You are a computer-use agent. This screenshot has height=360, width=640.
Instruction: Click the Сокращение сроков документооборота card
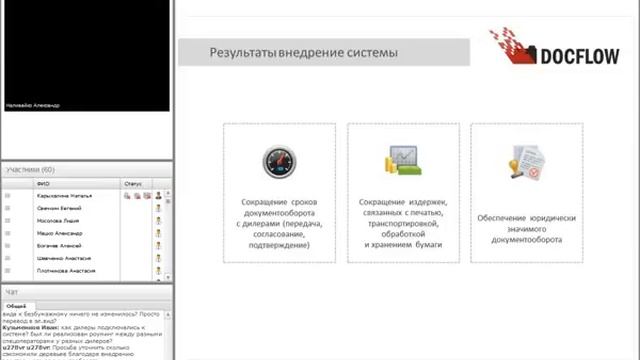point(279,193)
